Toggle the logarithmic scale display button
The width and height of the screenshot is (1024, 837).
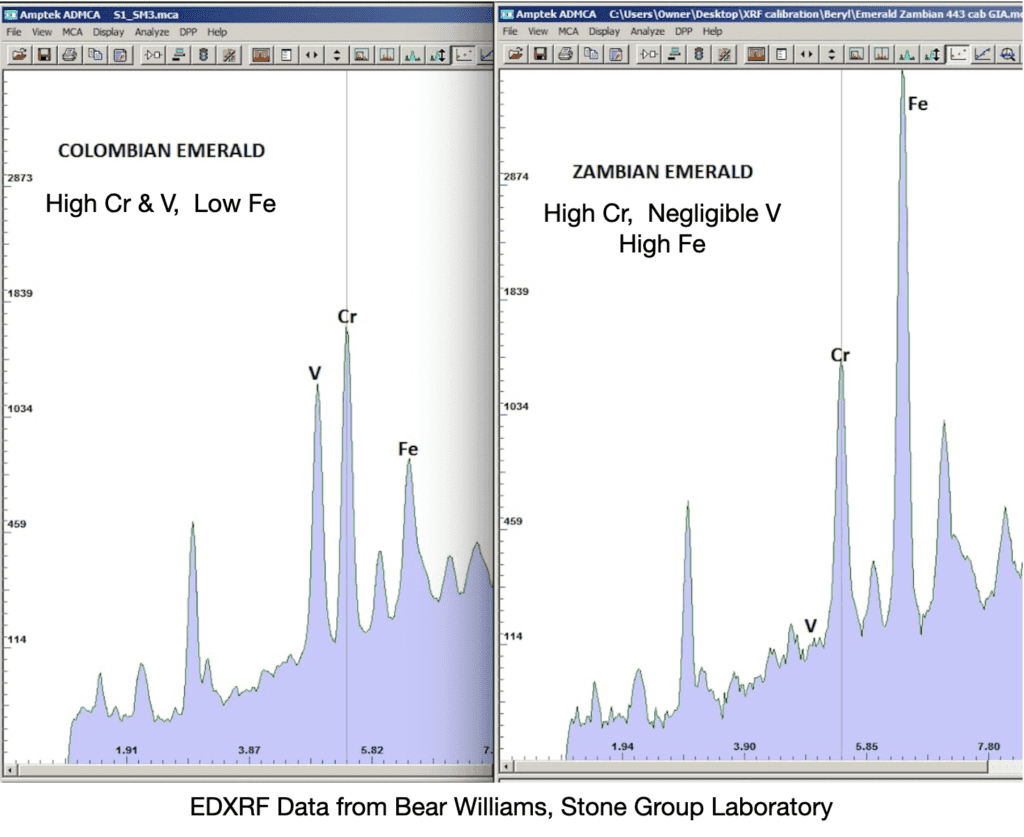(461, 55)
